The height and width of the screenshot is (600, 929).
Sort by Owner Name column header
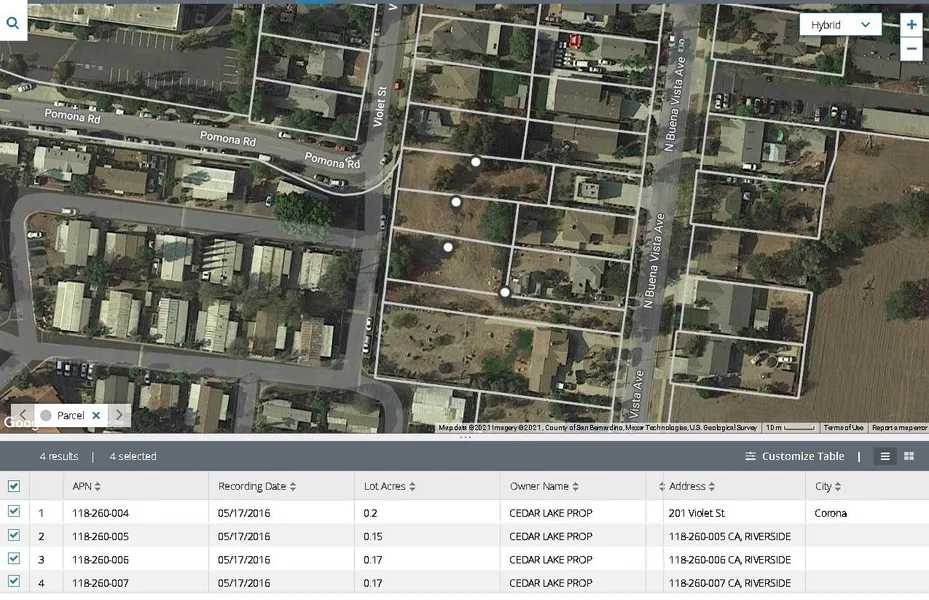pyautogui.click(x=545, y=486)
